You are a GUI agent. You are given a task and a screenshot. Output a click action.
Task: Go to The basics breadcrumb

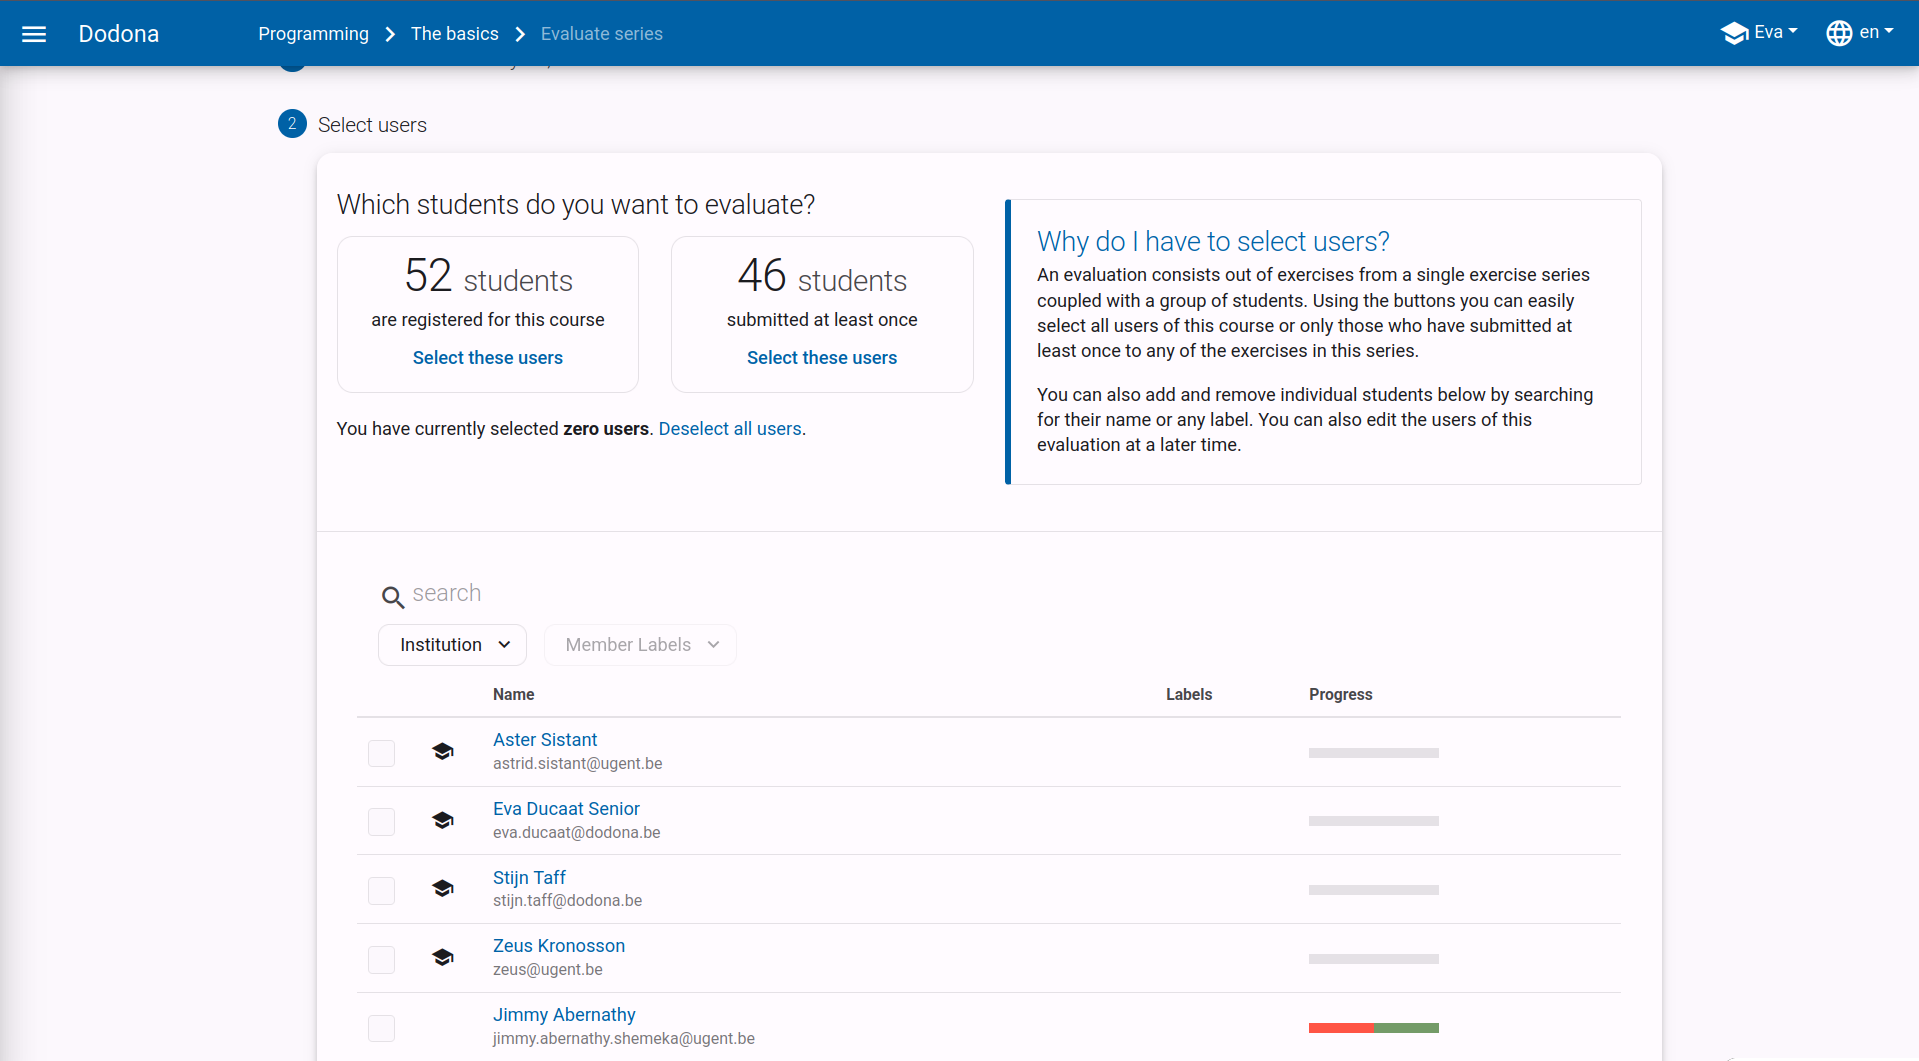coord(454,34)
